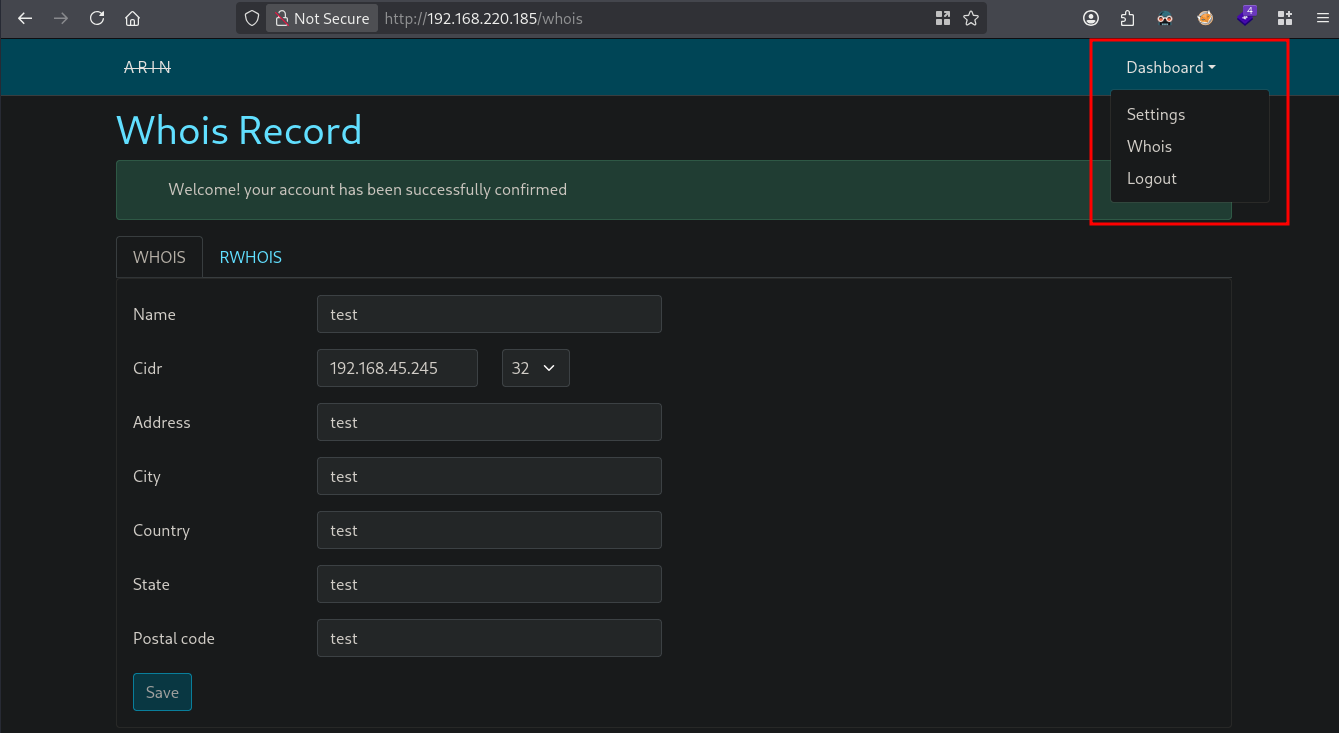Click the extension icon with red glasses

(x=1165, y=18)
